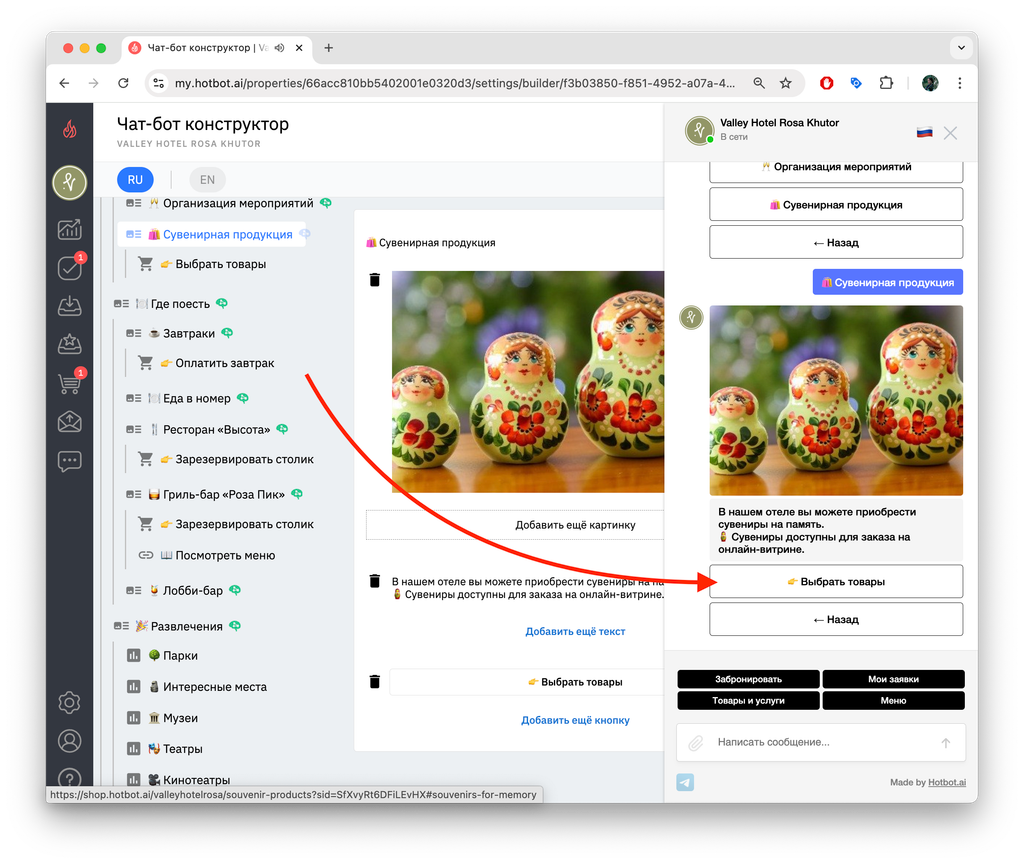The image size is (1024, 864).
Task: Delete the 'Выбрать товары' button via trash icon
Action: [x=374, y=681]
